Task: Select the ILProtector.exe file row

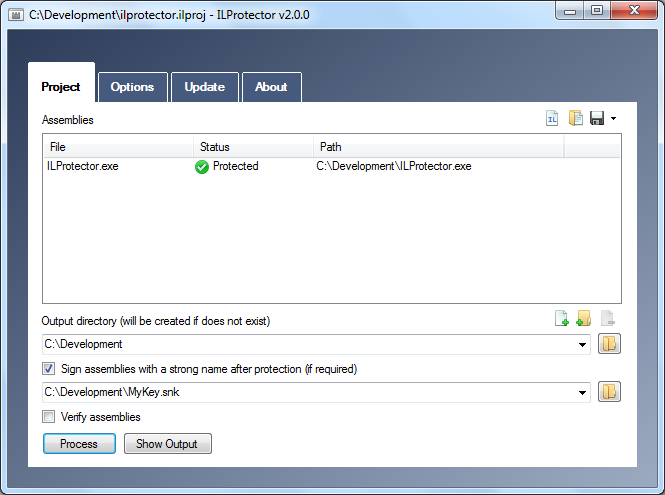Action: pos(332,166)
